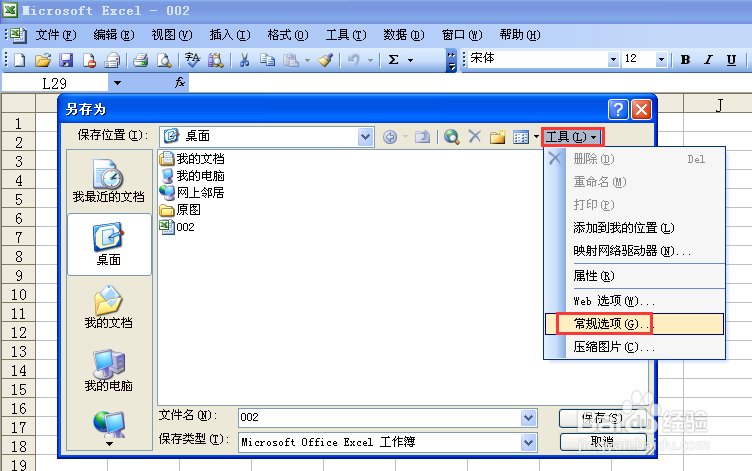Select 压缩图片(C) menu entry
The width and height of the screenshot is (752, 471).
point(634,347)
